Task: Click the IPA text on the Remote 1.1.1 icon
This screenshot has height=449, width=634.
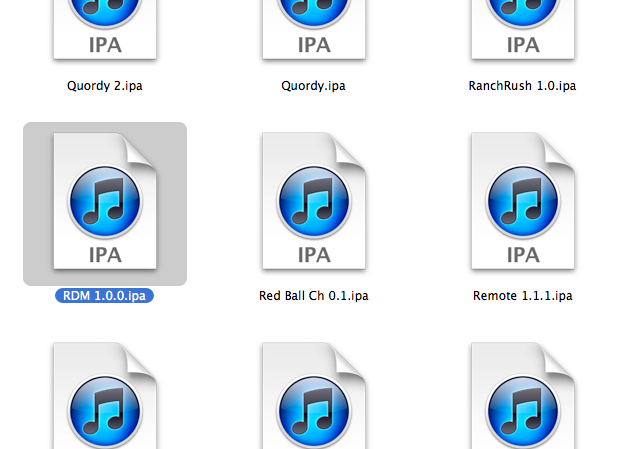Action: coord(522,255)
